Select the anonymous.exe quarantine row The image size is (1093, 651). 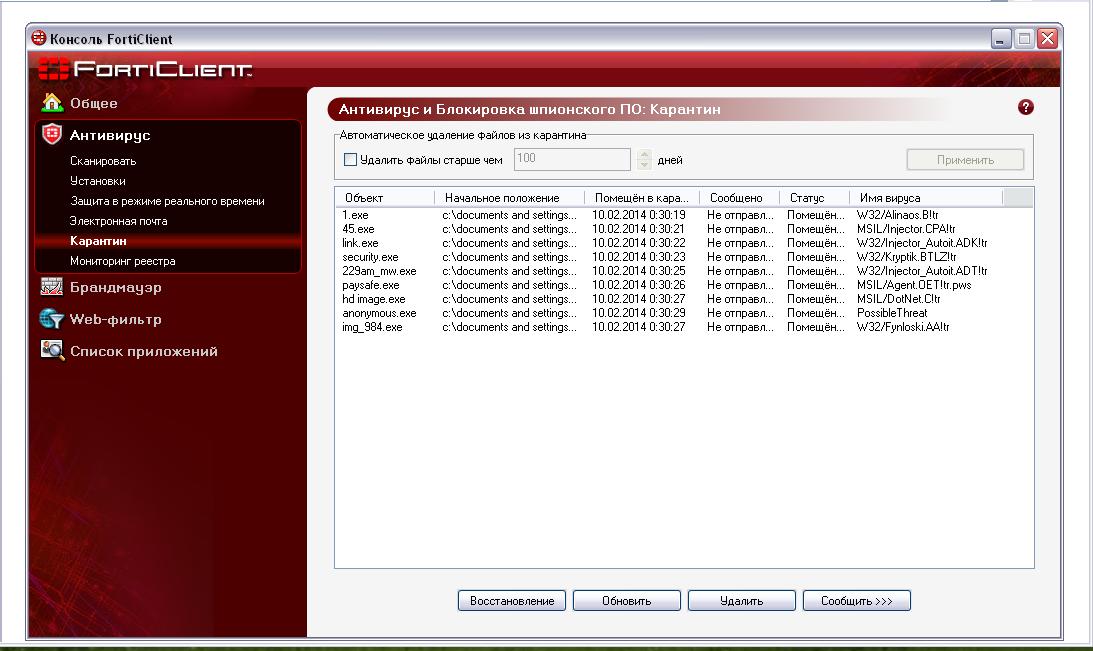point(669,313)
